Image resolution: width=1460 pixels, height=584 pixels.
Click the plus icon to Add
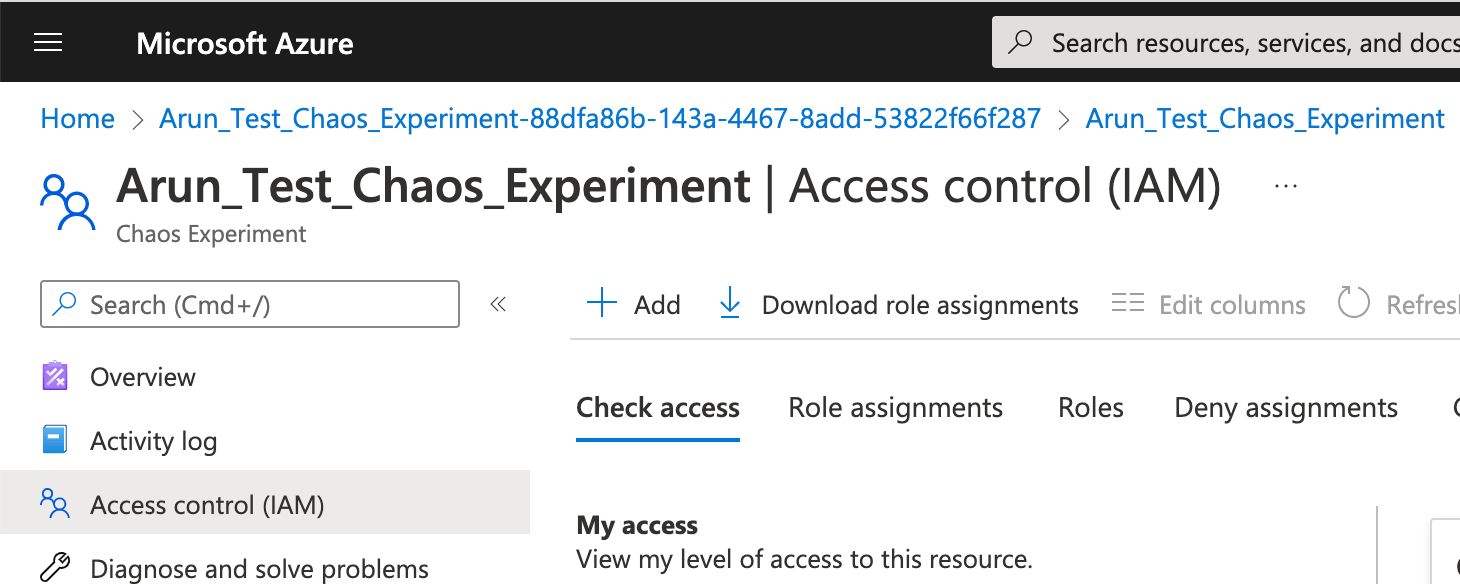(602, 303)
